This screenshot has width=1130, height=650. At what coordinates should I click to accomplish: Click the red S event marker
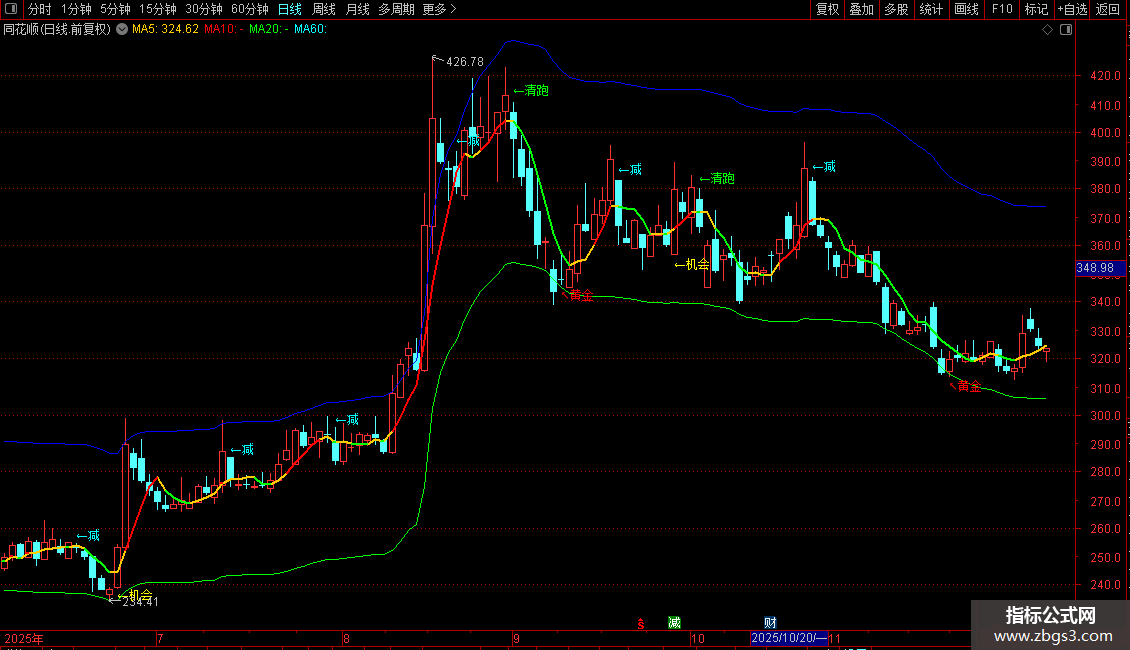(641, 623)
